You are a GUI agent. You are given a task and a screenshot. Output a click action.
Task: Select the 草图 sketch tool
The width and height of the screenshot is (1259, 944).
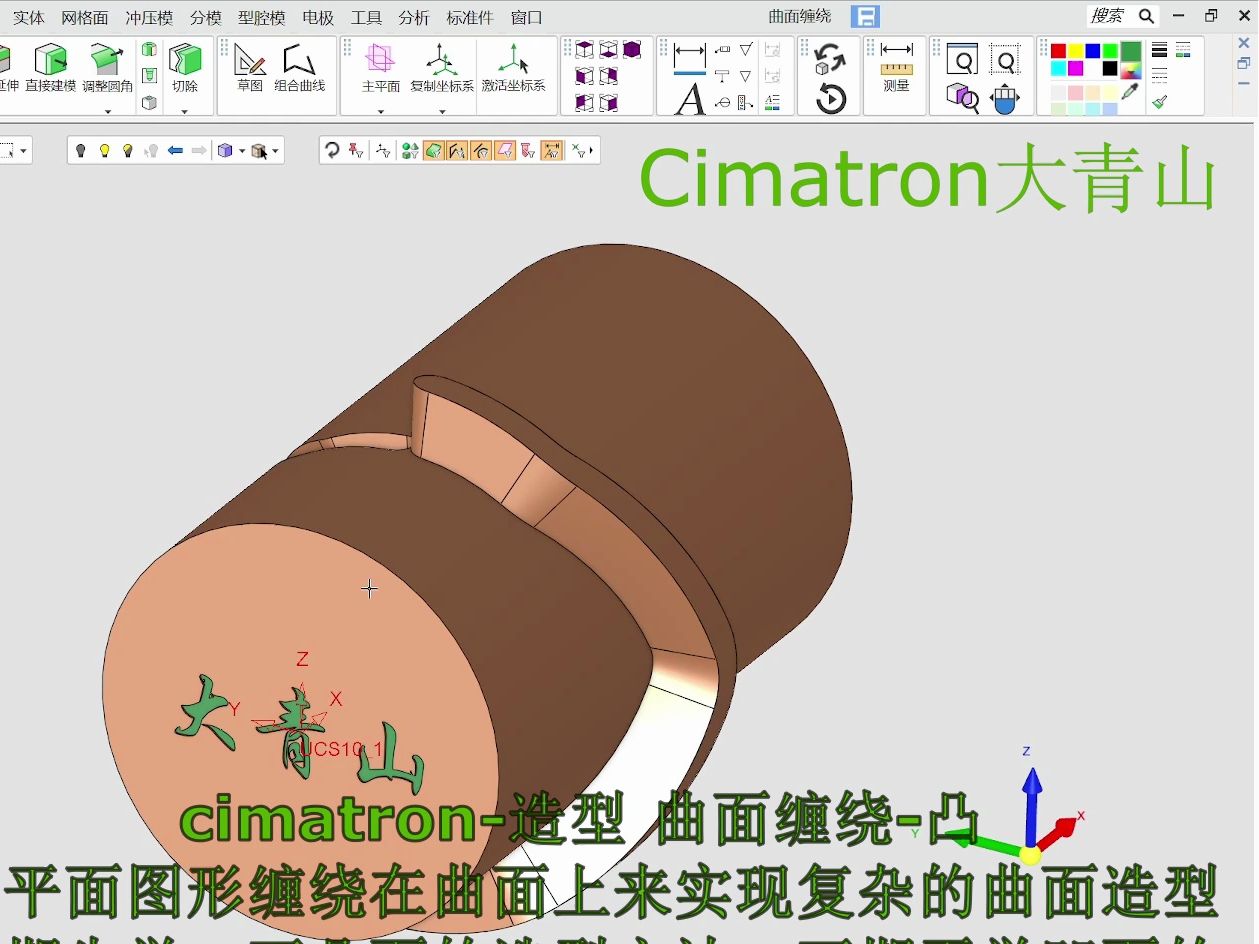tap(250, 68)
